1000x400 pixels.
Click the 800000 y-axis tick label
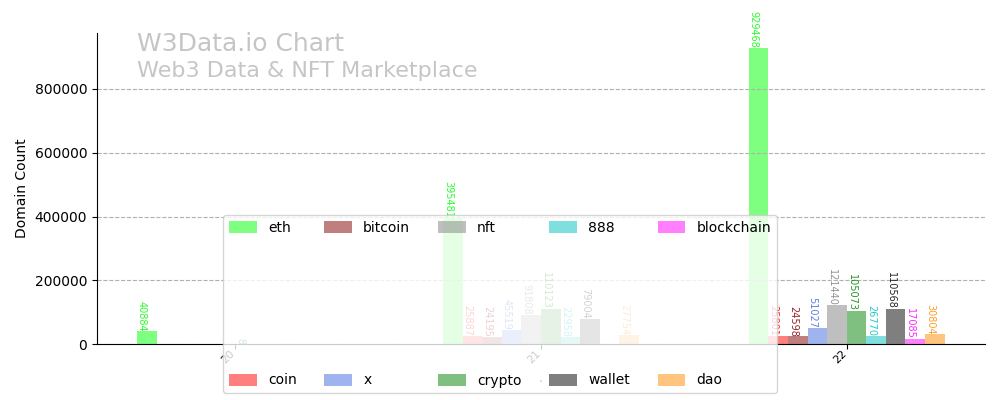tap(61, 89)
